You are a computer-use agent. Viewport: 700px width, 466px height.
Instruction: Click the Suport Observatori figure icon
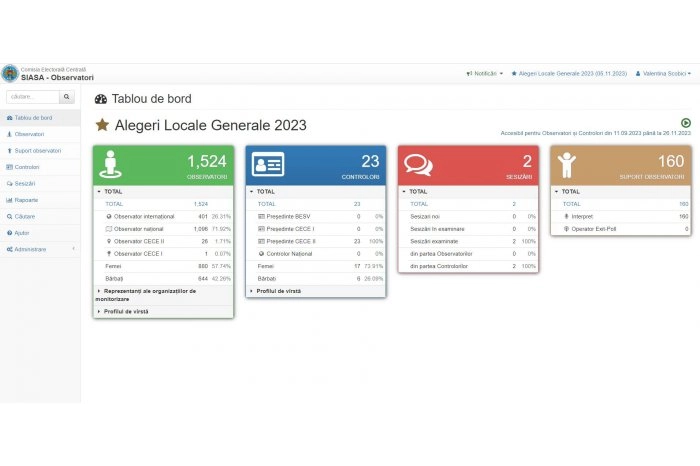pyautogui.click(x=567, y=164)
